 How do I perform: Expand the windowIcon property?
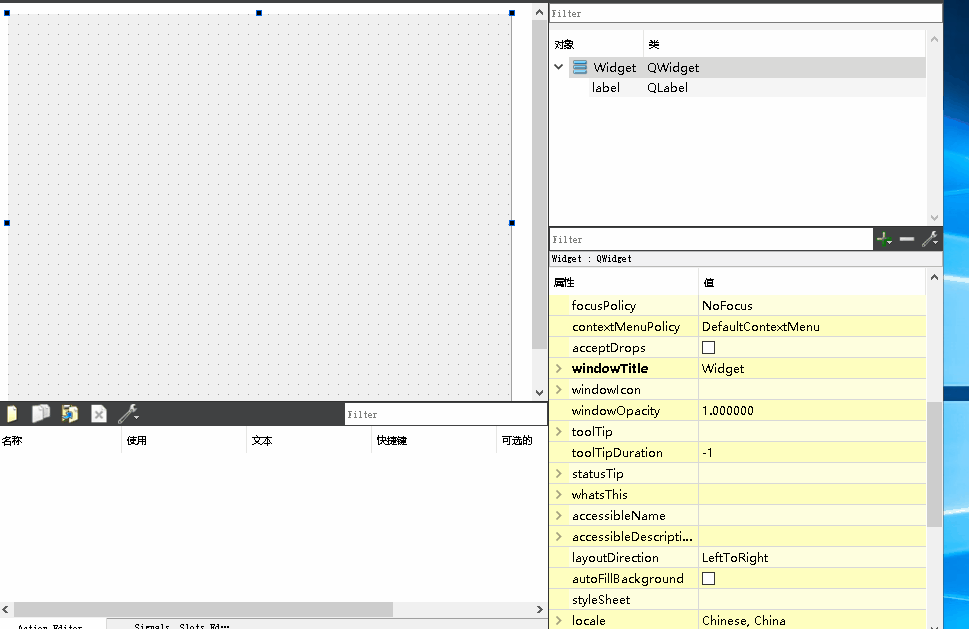tap(559, 389)
